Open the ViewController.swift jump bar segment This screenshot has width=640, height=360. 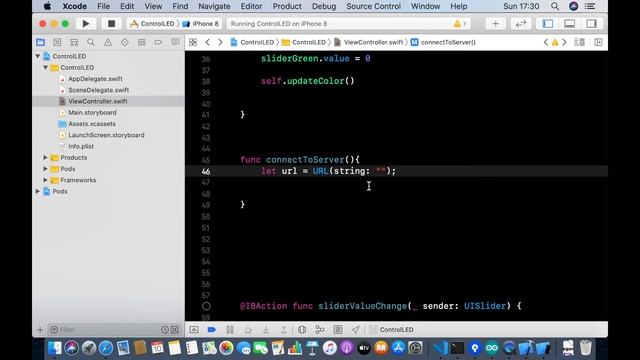(x=369, y=42)
